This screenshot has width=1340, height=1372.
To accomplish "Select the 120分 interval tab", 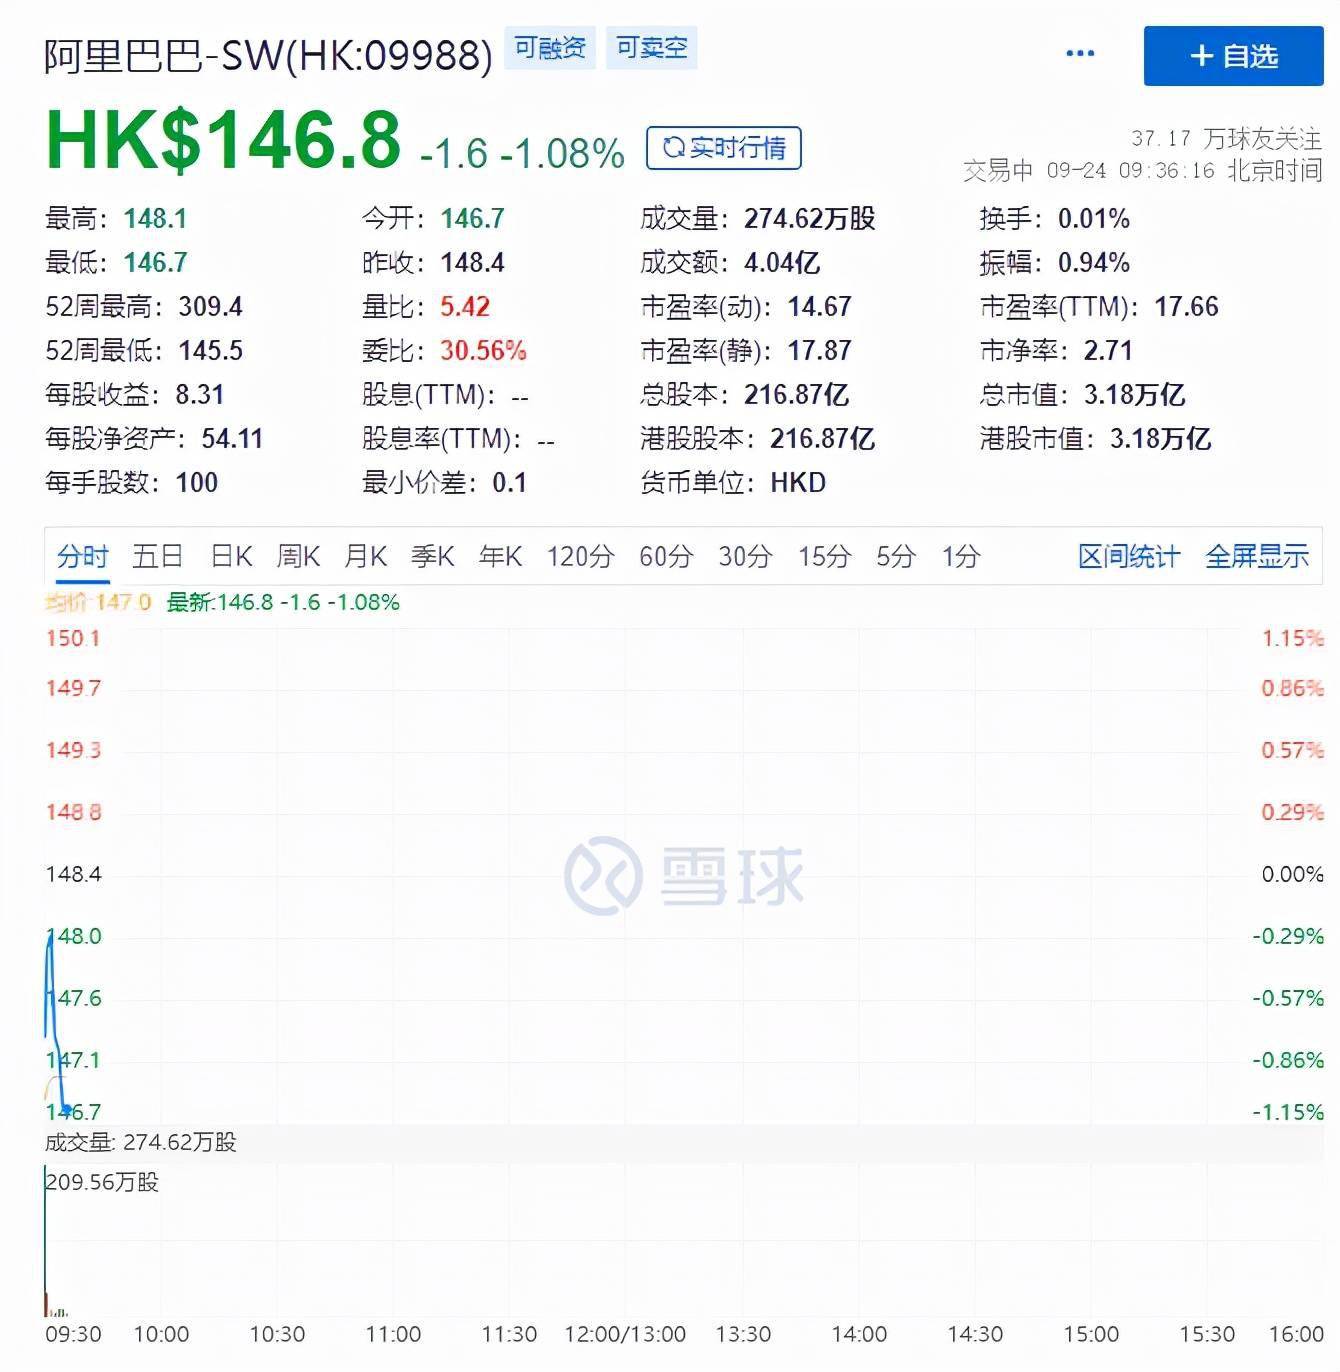I will pos(580,556).
